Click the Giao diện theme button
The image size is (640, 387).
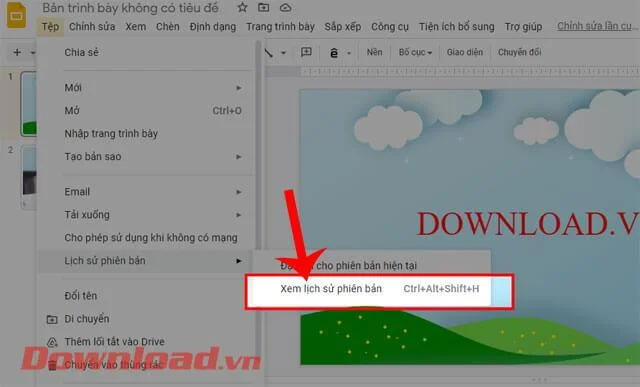tap(464, 52)
